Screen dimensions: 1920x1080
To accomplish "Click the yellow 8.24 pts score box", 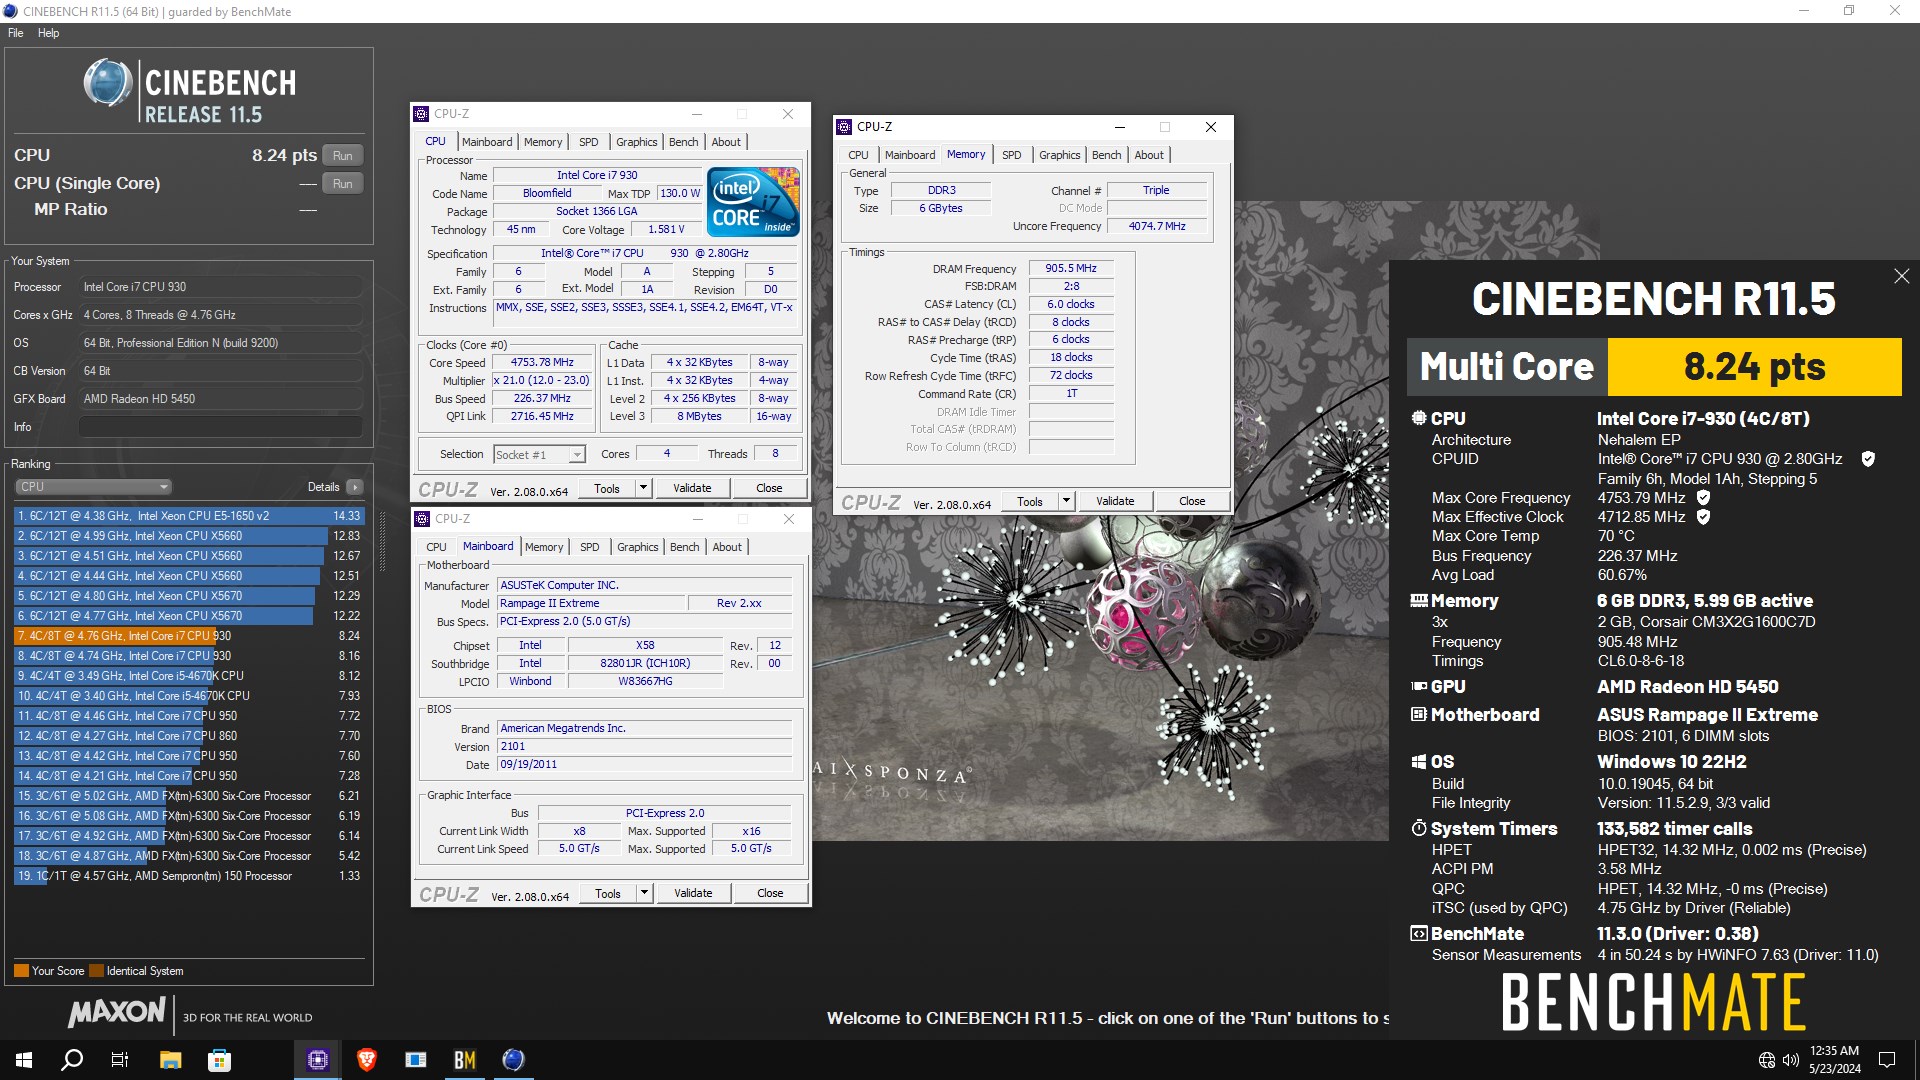I will click(x=1754, y=367).
